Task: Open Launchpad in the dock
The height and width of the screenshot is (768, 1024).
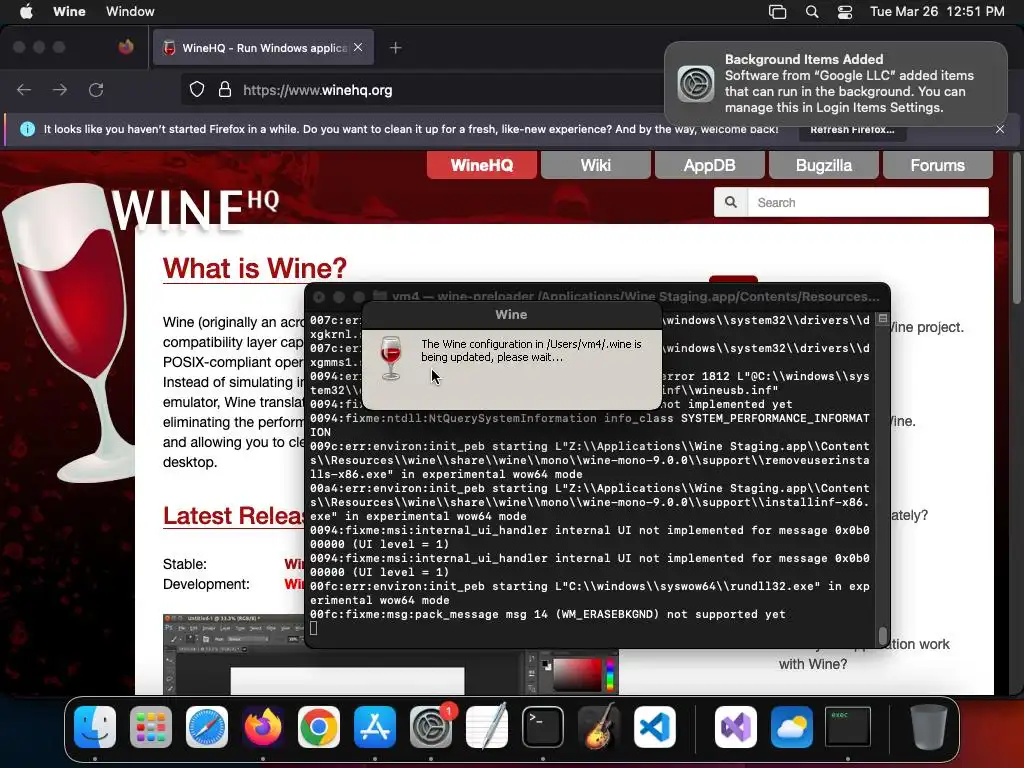Action: pos(151,727)
